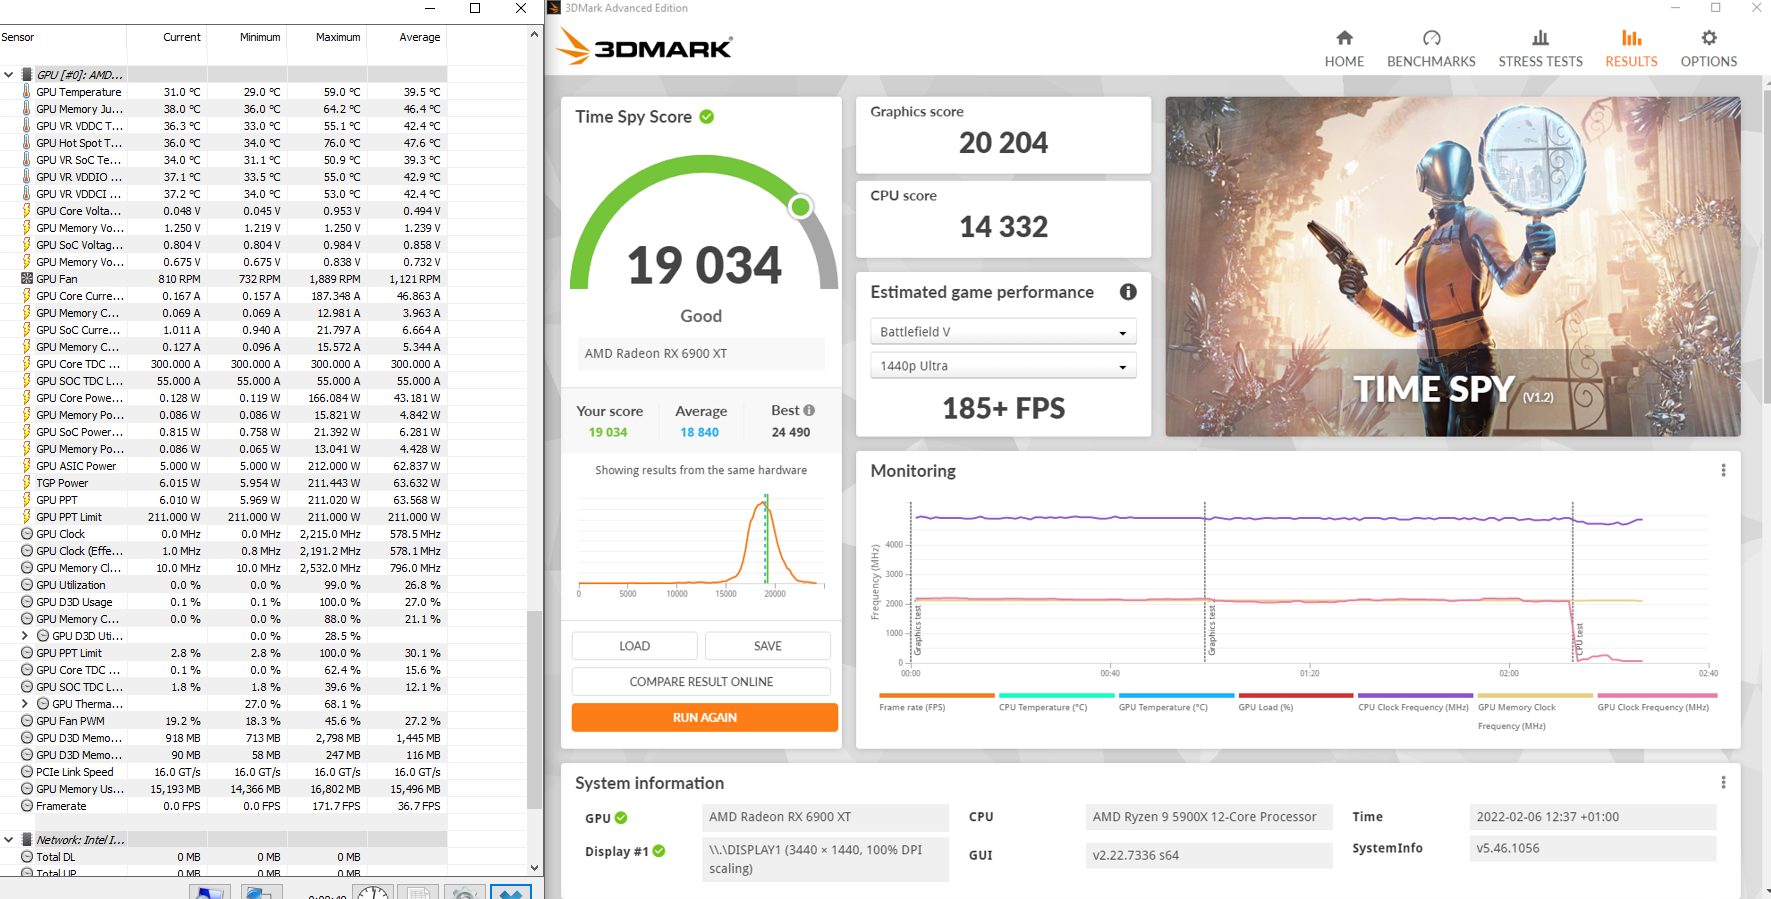Screen dimensions: 1771x899
Task: Click the SAVE button
Action: pyautogui.click(x=767, y=646)
